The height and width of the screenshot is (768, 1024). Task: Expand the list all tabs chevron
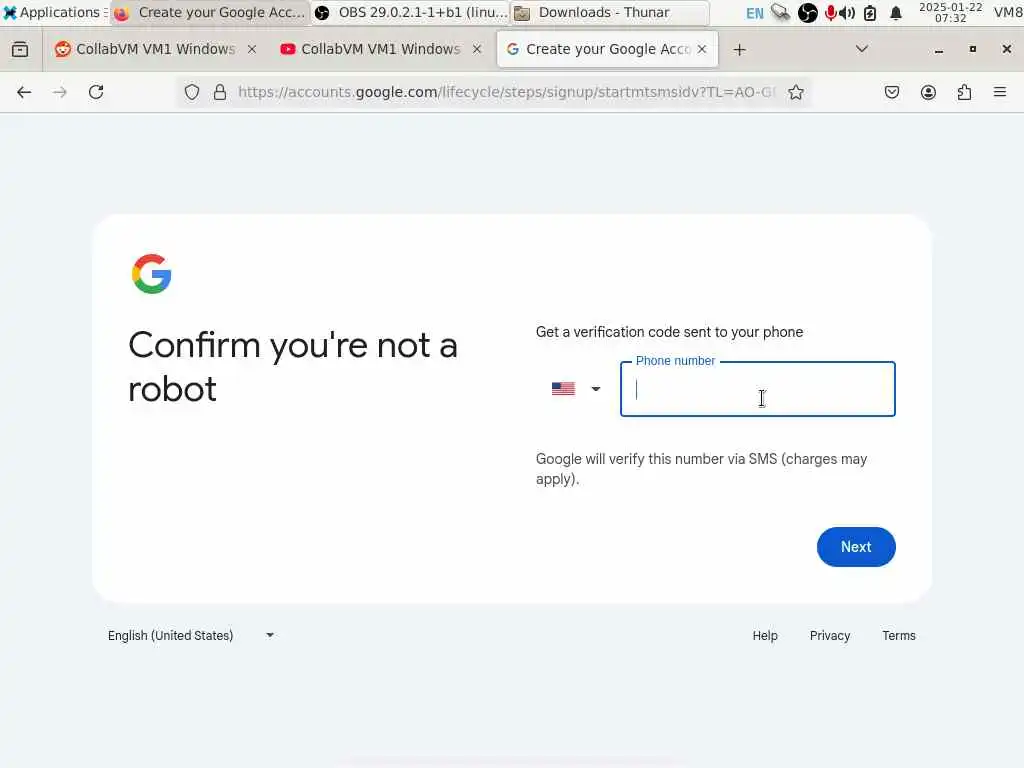point(861,49)
